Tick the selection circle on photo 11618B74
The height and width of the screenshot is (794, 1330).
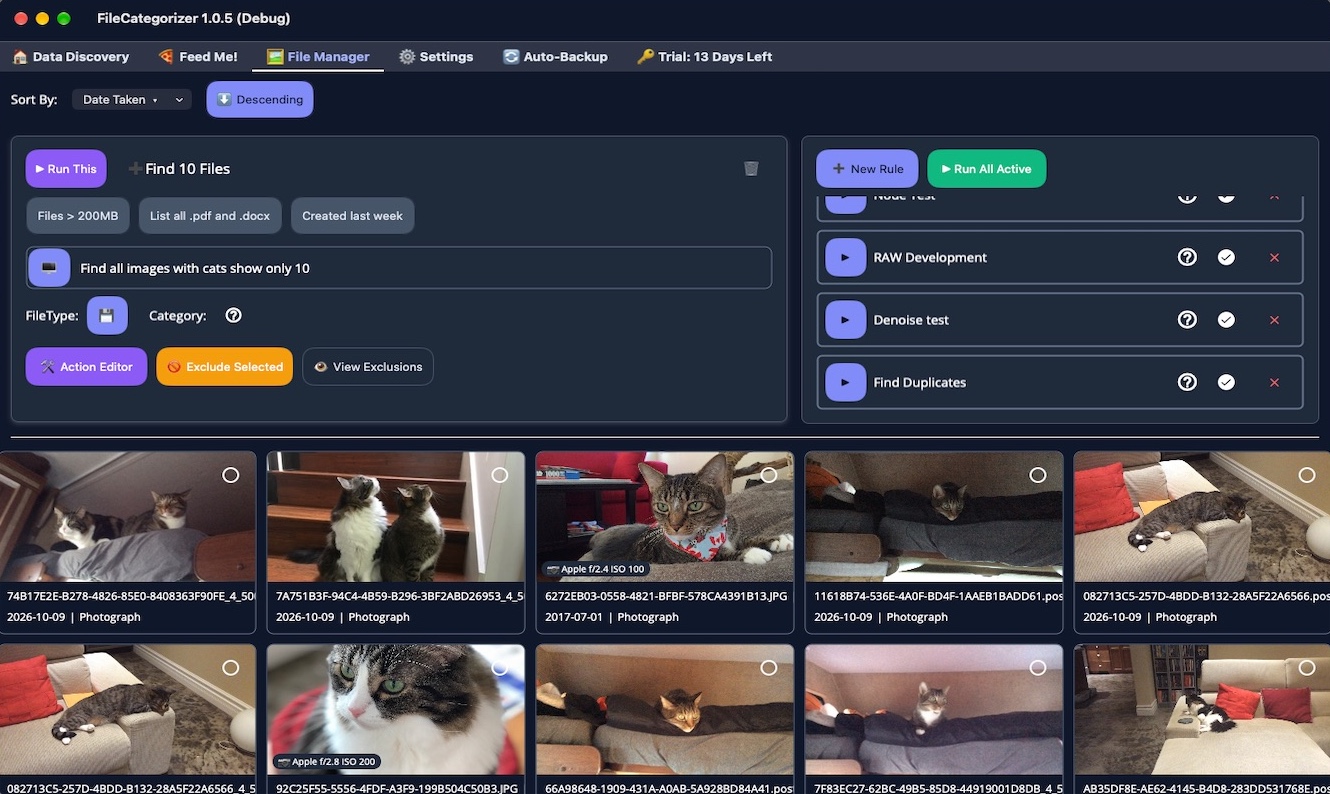click(x=1038, y=475)
